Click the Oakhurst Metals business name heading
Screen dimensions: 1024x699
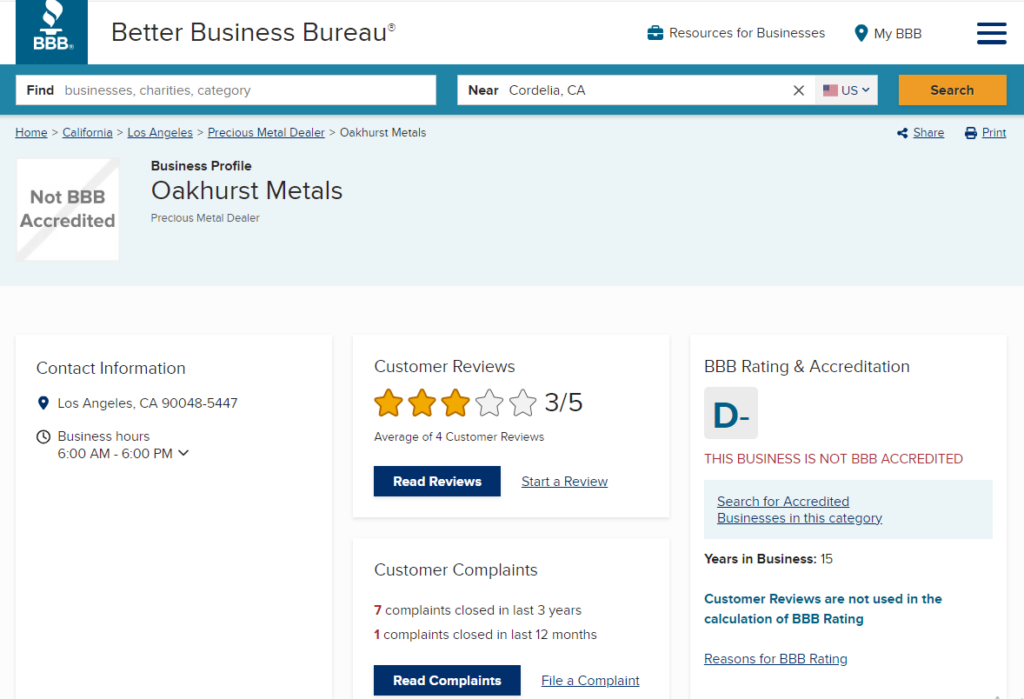coord(246,191)
